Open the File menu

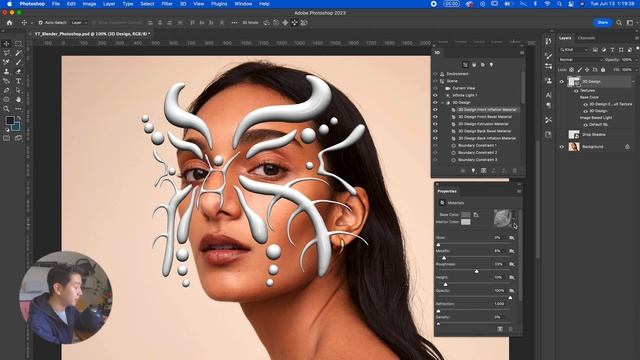click(x=56, y=4)
